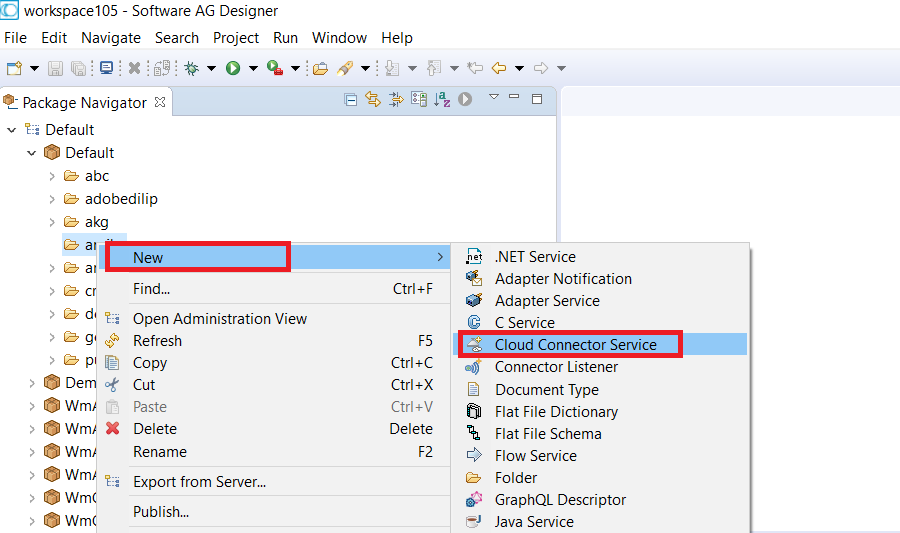
Task: Click the yellow Back arrow icon
Action: (499, 68)
